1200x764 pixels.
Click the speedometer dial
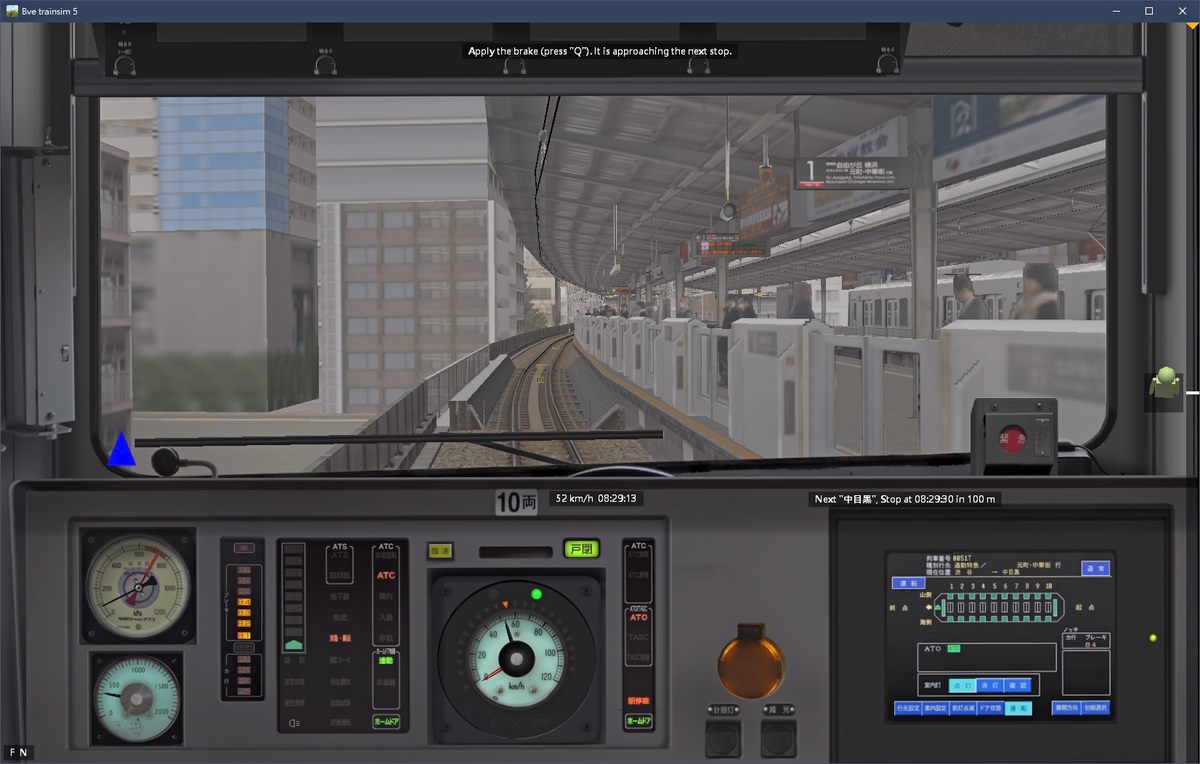point(516,657)
